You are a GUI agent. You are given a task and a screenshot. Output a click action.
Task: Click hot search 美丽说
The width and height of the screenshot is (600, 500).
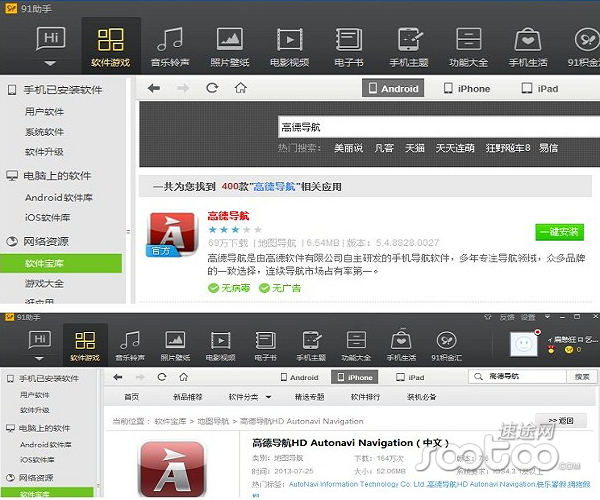tap(348, 148)
